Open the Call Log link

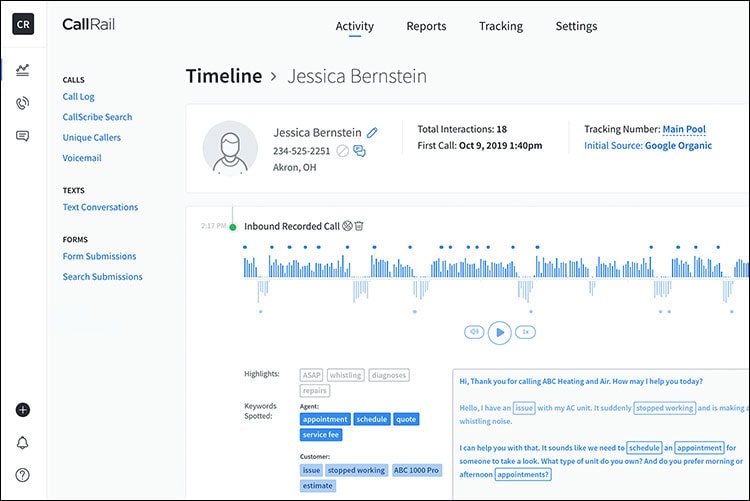click(78, 97)
